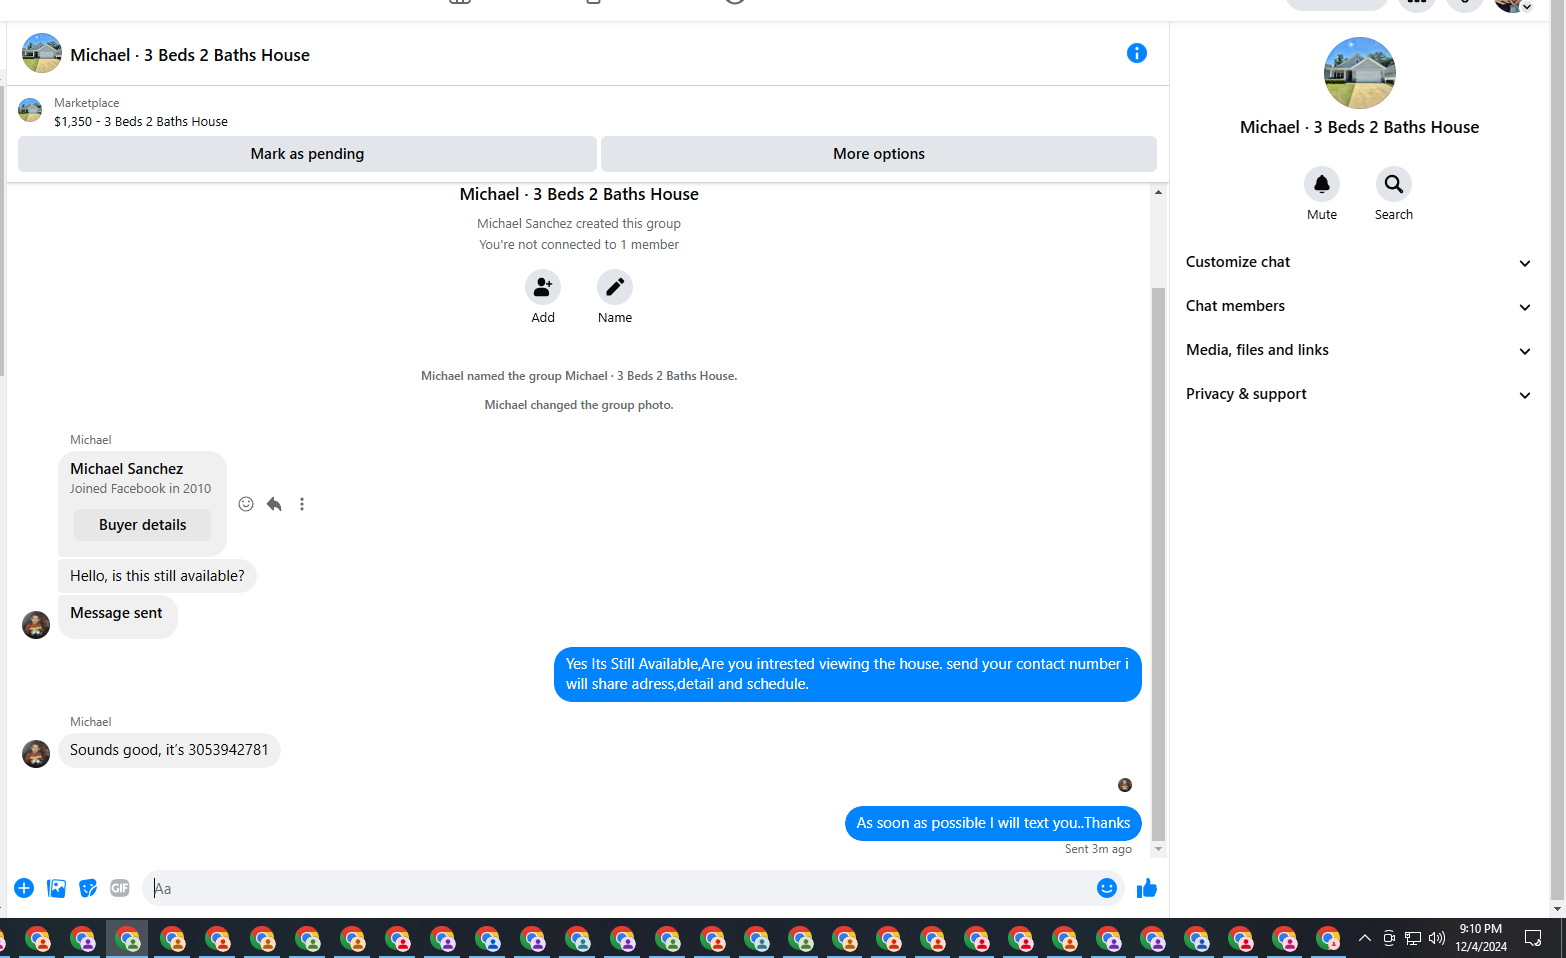The image size is (1566, 958).
Task: Expand Customize chat section
Action: pos(1358,262)
